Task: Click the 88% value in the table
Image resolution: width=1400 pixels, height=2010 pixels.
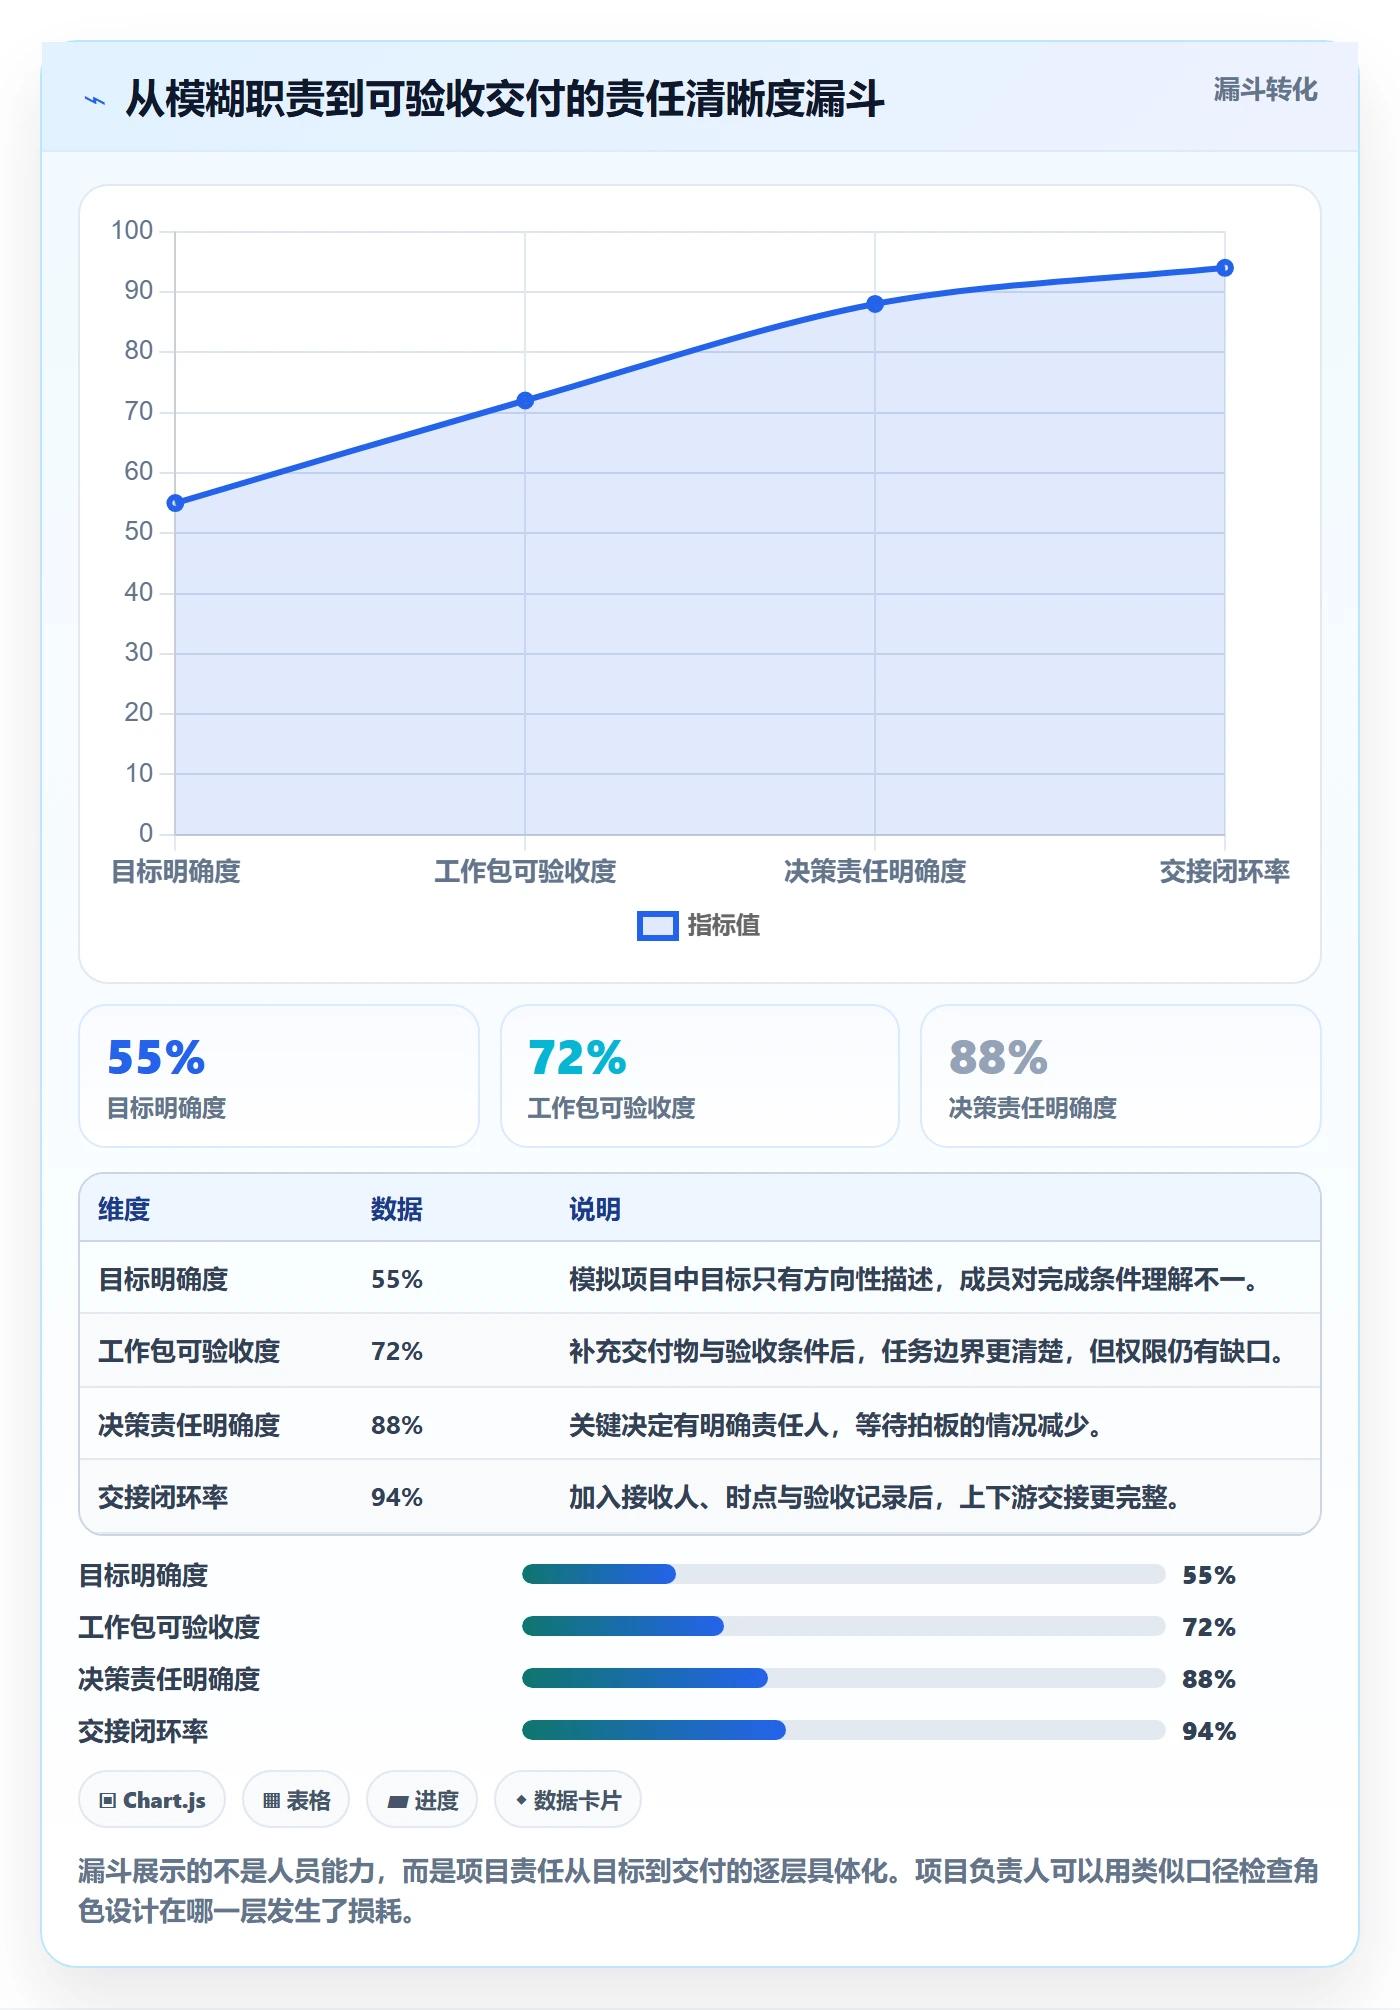Action: point(397,1426)
